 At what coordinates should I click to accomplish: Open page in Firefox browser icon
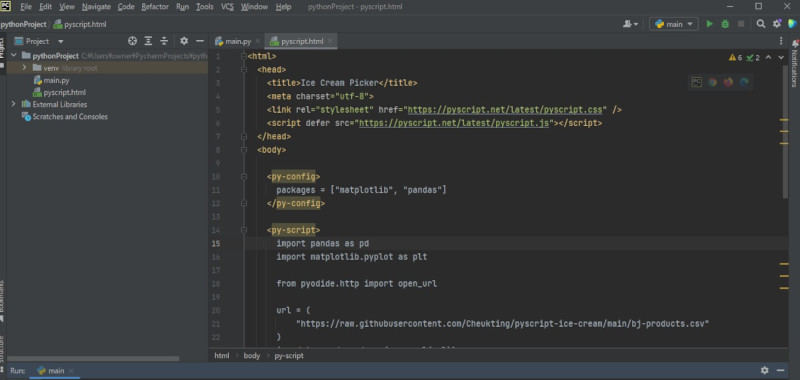tap(728, 82)
